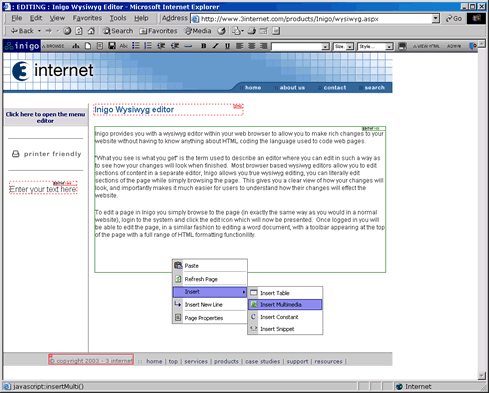Screen dimensions: 489x393
Task: Click the View HTML button
Action: click(x=426, y=46)
